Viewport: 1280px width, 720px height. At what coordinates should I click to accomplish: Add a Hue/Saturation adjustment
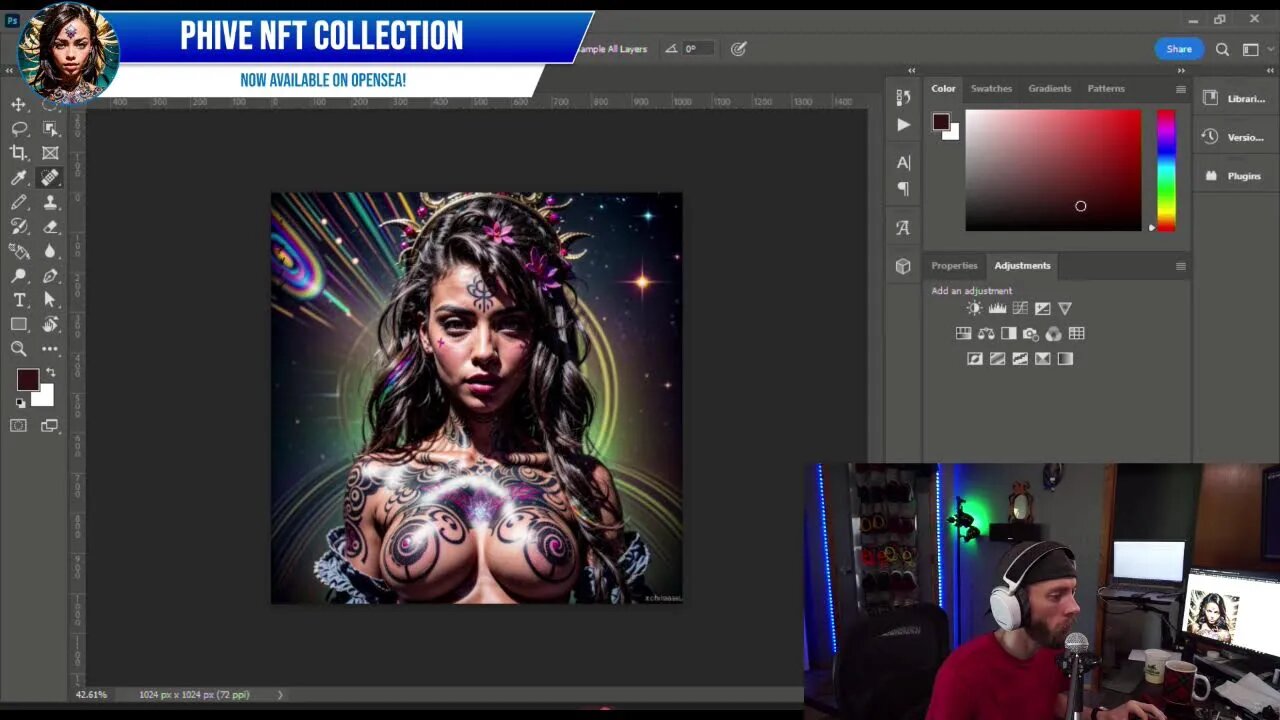coord(963,333)
